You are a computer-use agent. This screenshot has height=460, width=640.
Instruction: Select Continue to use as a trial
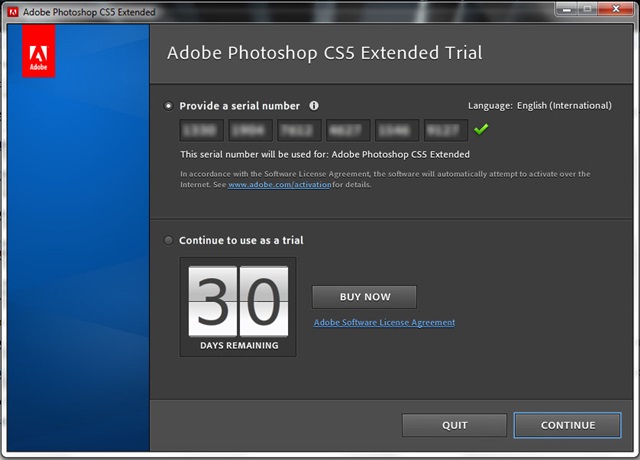pos(168,240)
